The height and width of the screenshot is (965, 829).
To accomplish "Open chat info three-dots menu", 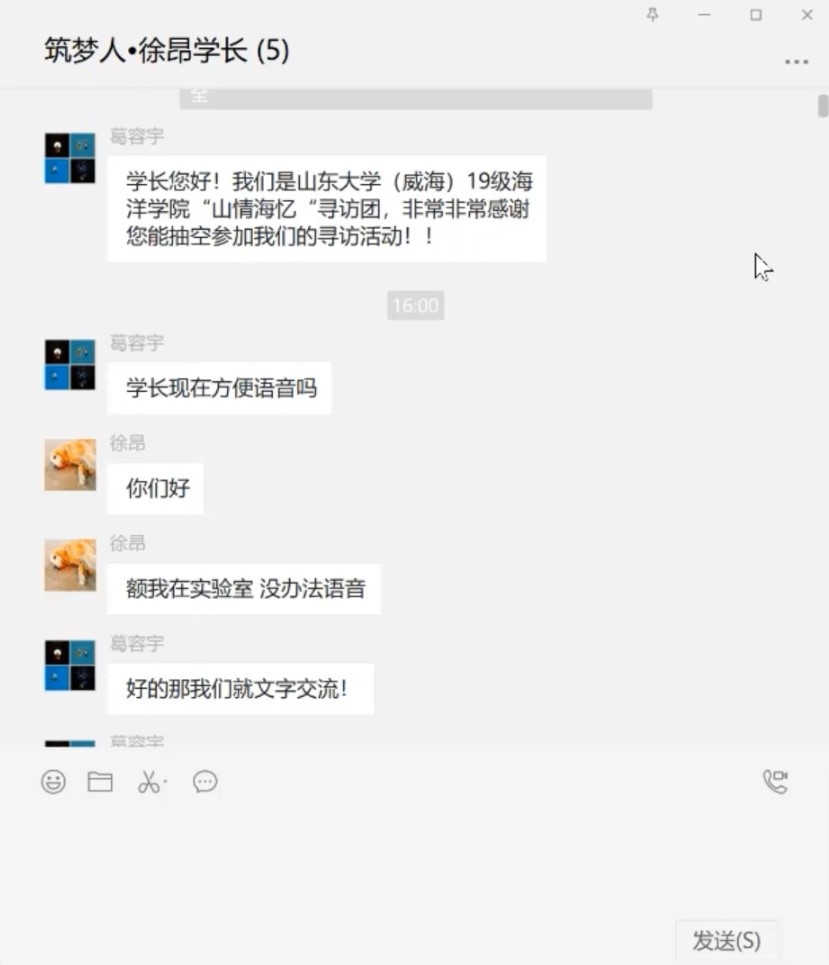I will tap(796, 62).
